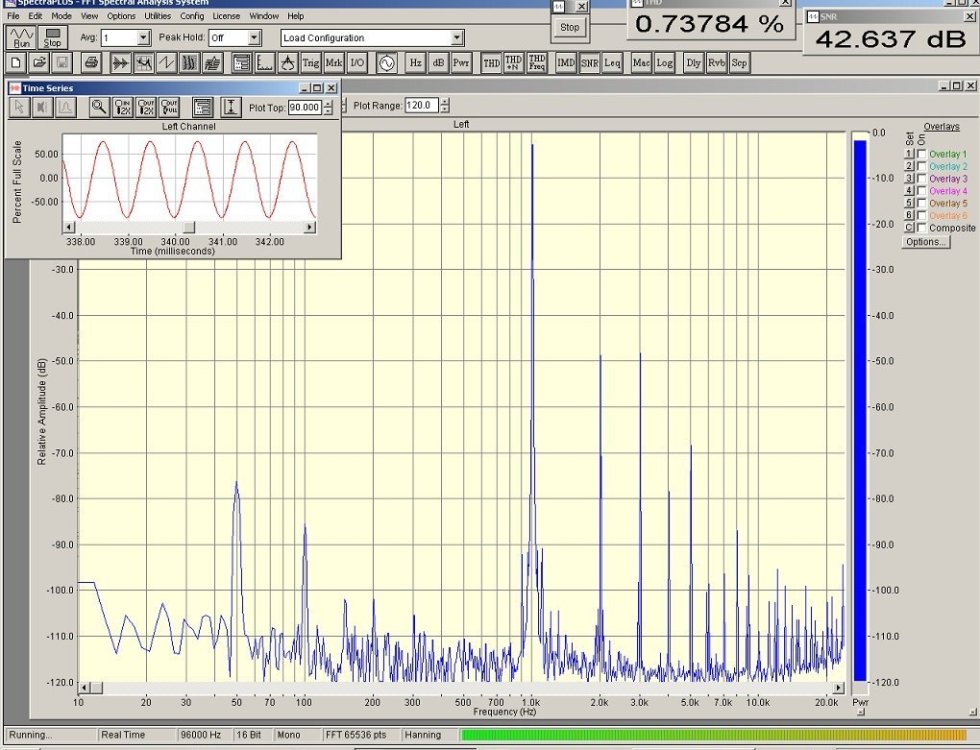
Task: Click the Set 2 overlay button
Action: (x=909, y=167)
